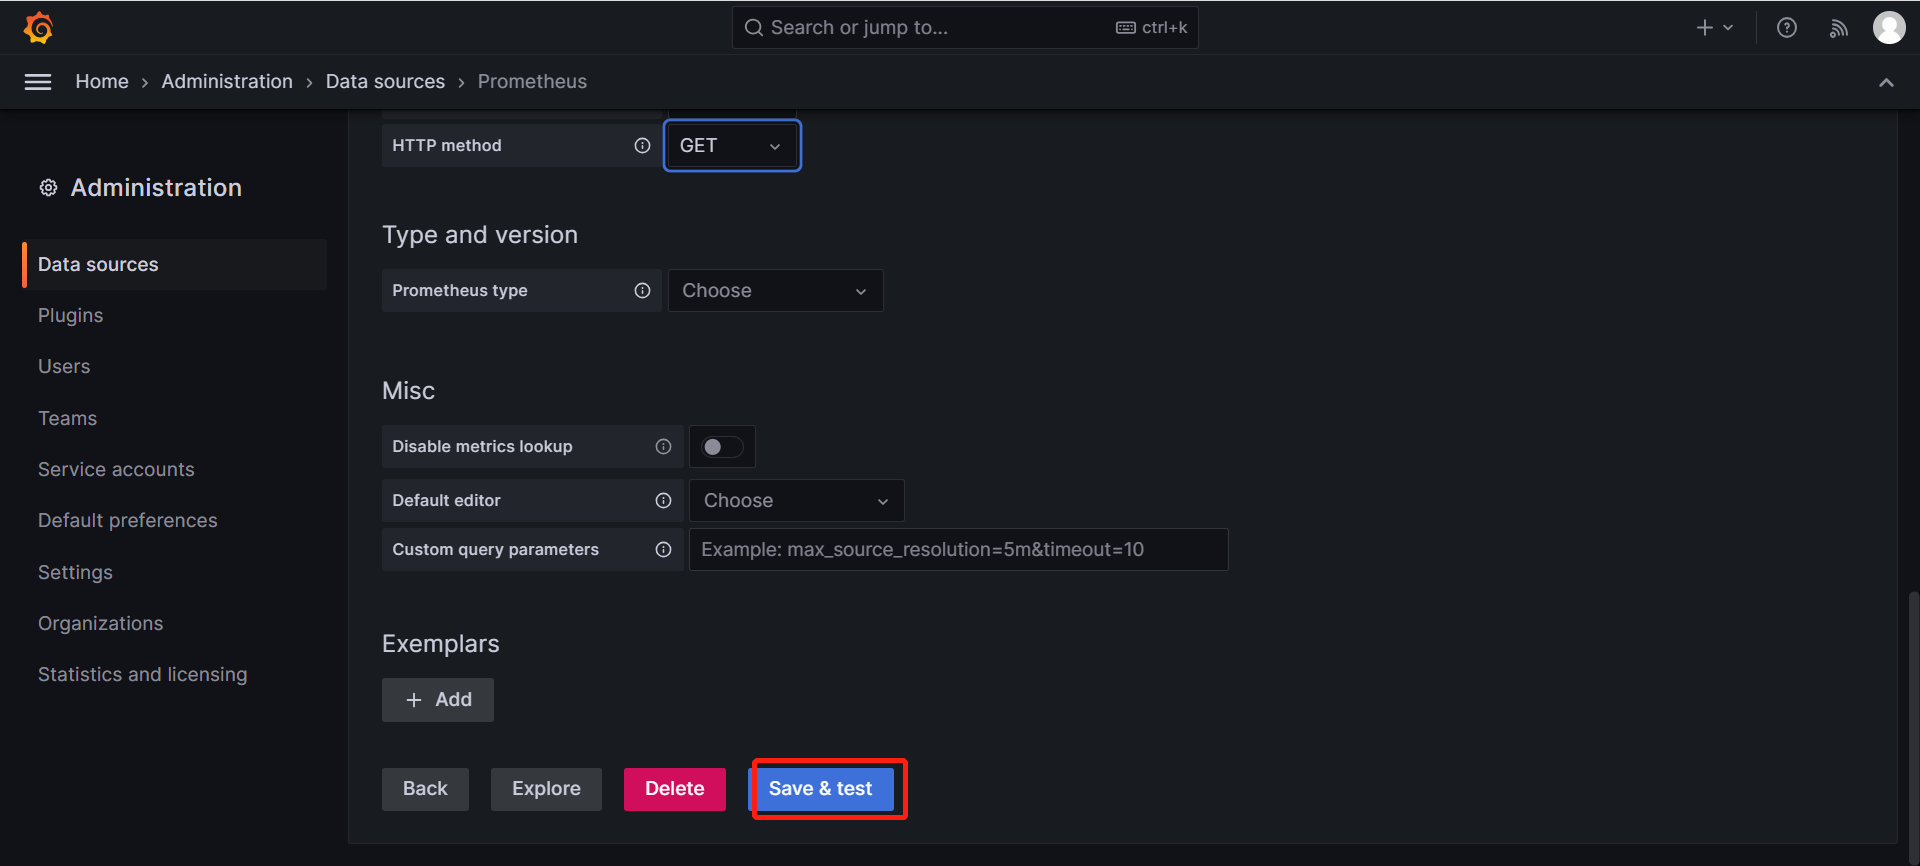
Task: Click the Grafana logo icon
Action: 38,27
